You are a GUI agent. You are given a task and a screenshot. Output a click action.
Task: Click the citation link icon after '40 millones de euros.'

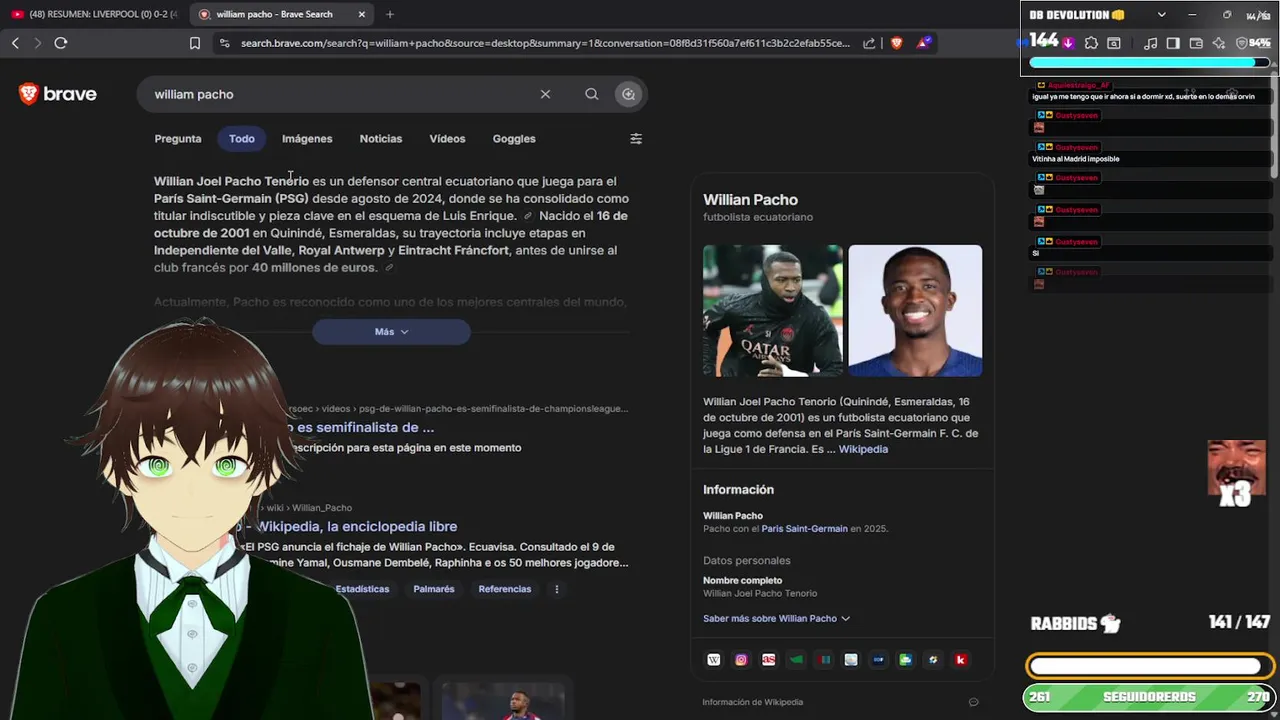point(389,268)
